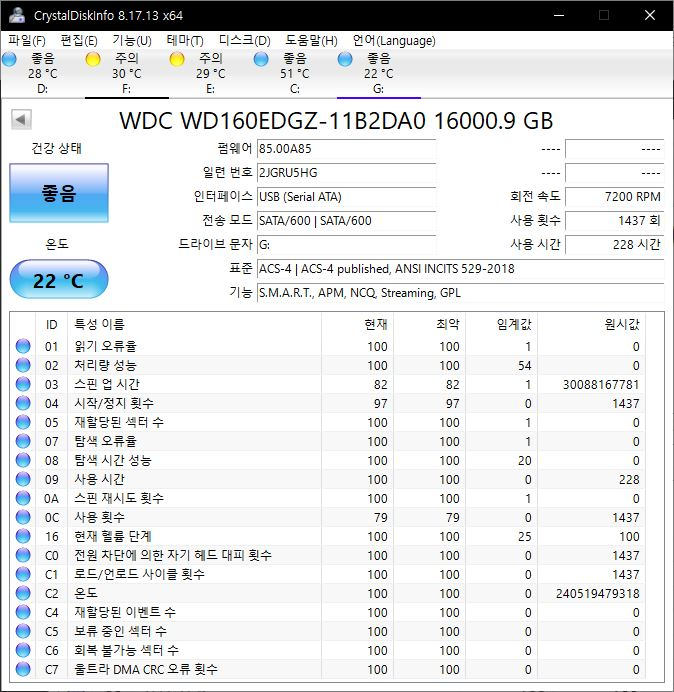Open the 기능(U) menu
The width and height of the screenshot is (674, 692).
point(132,41)
